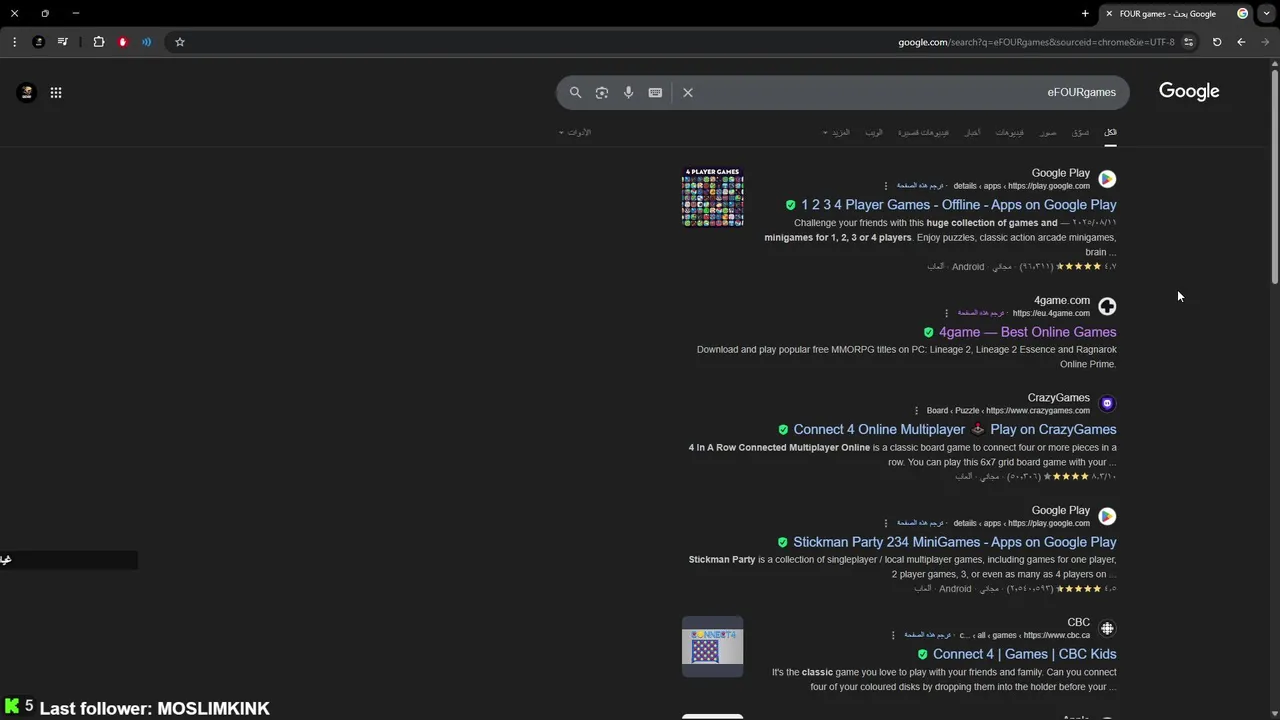
Task: Open the on-screen keyboard input tool
Action: (x=655, y=92)
